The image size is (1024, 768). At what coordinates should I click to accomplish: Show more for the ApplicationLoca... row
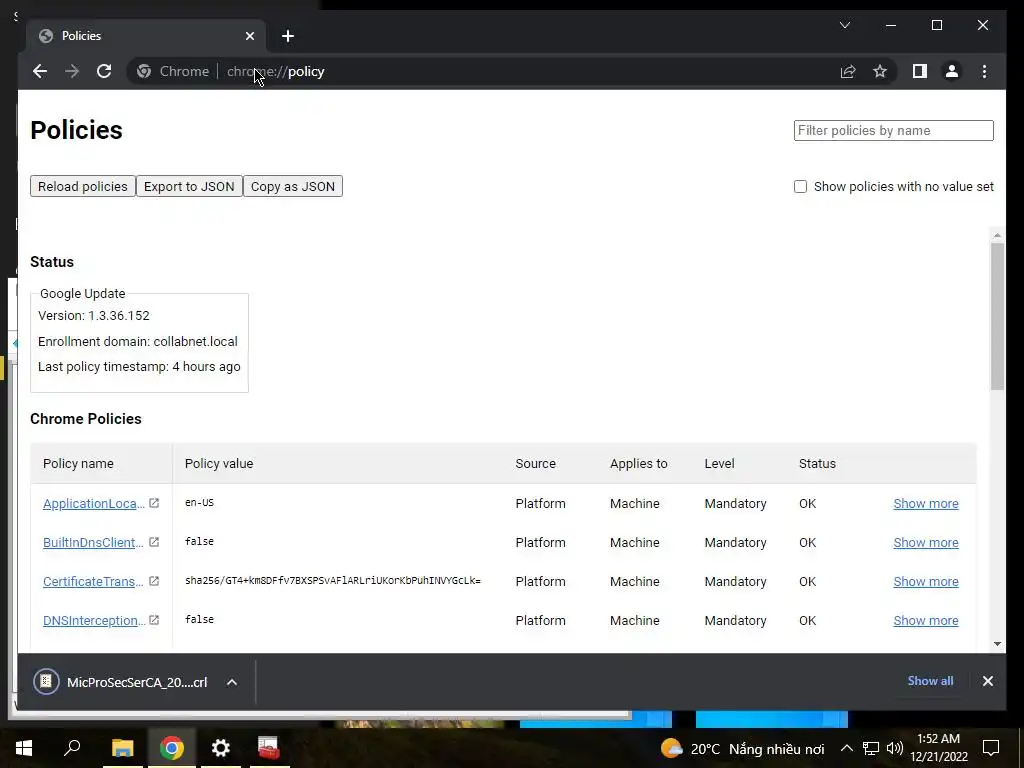(x=925, y=504)
